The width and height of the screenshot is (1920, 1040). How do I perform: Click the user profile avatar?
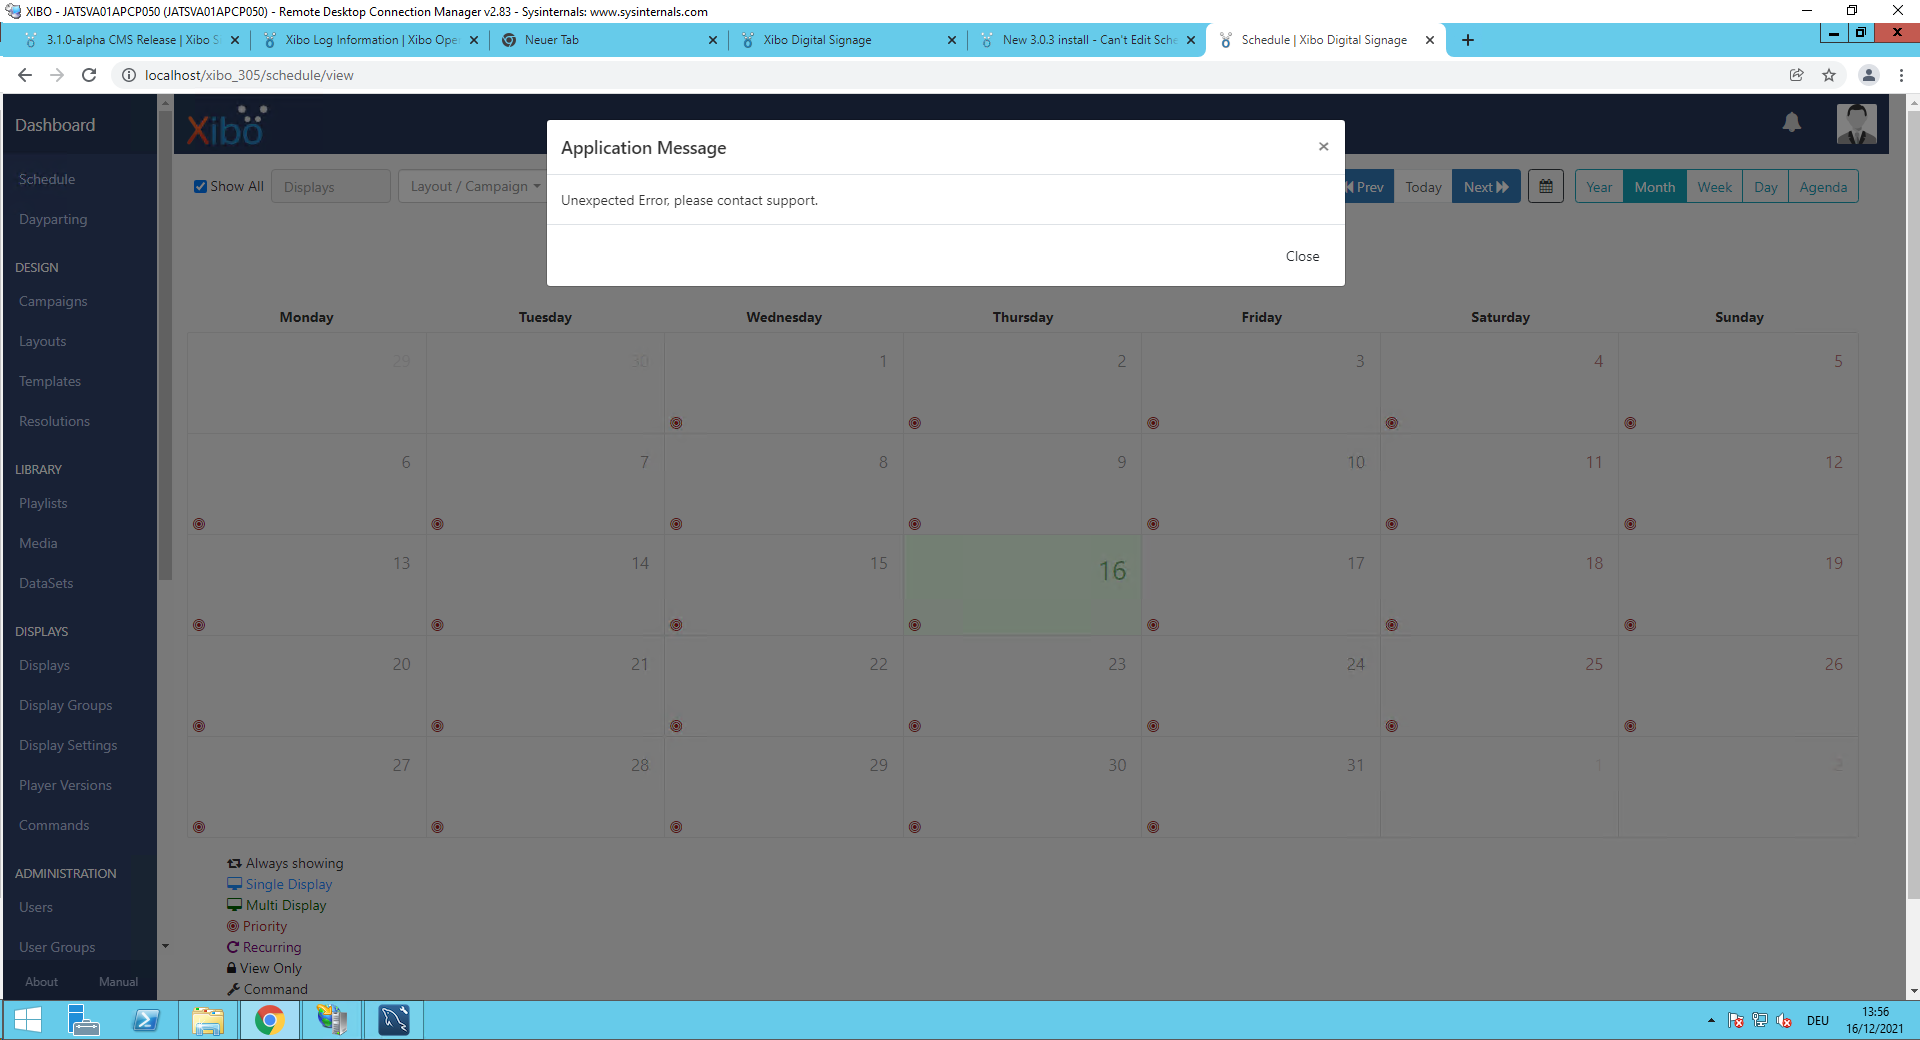point(1856,124)
